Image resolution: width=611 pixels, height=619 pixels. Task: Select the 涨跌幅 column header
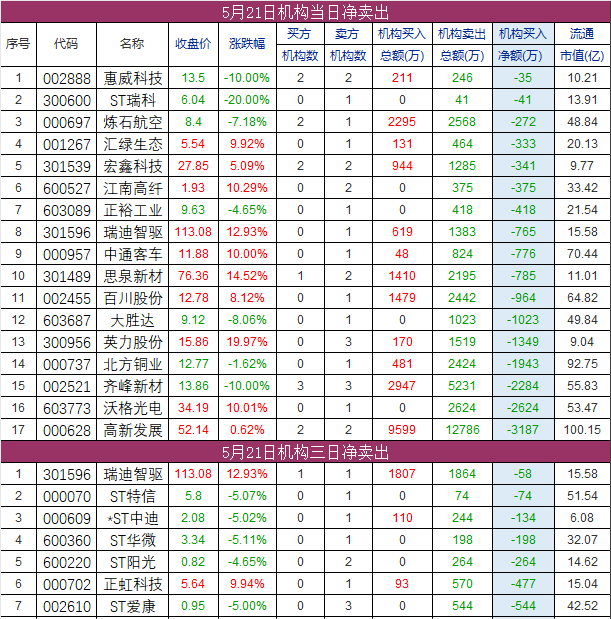click(x=247, y=44)
